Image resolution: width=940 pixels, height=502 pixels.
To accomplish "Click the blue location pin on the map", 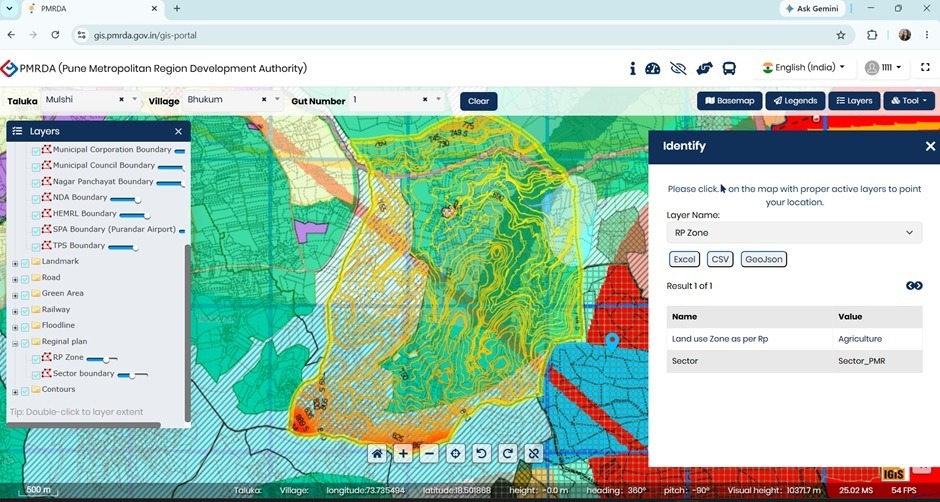I will tap(611, 343).
